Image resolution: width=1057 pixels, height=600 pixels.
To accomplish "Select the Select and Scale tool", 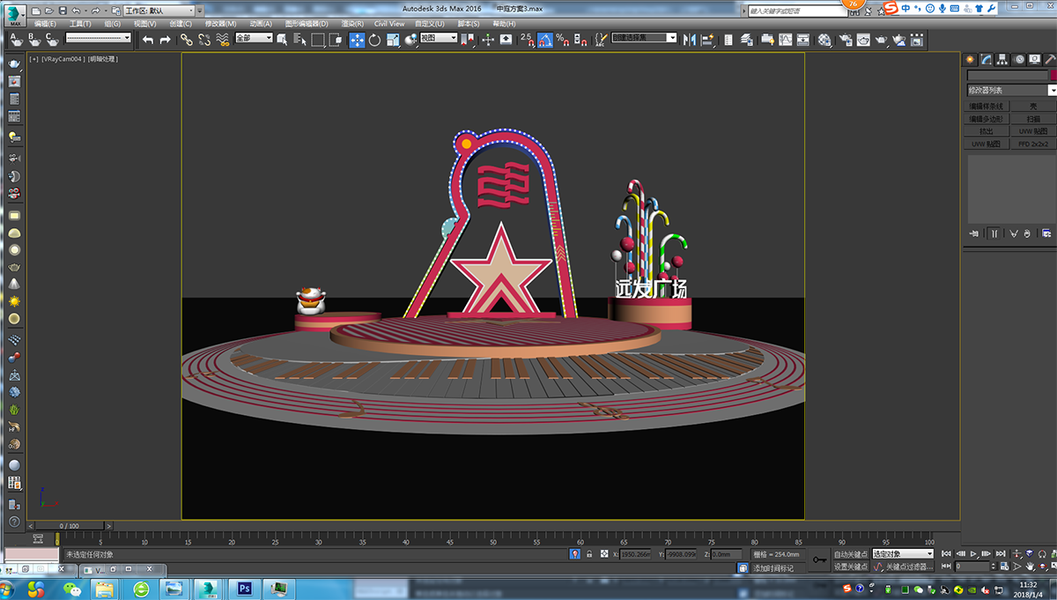I will pos(393,40).
